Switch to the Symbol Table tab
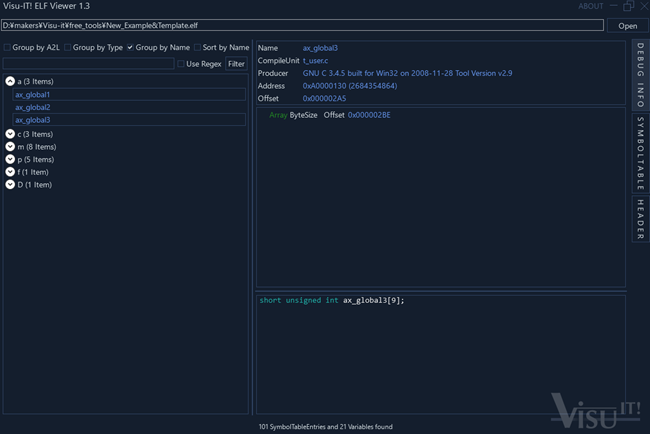The height and width of the screenshot is (434, 650). point(640,153)
